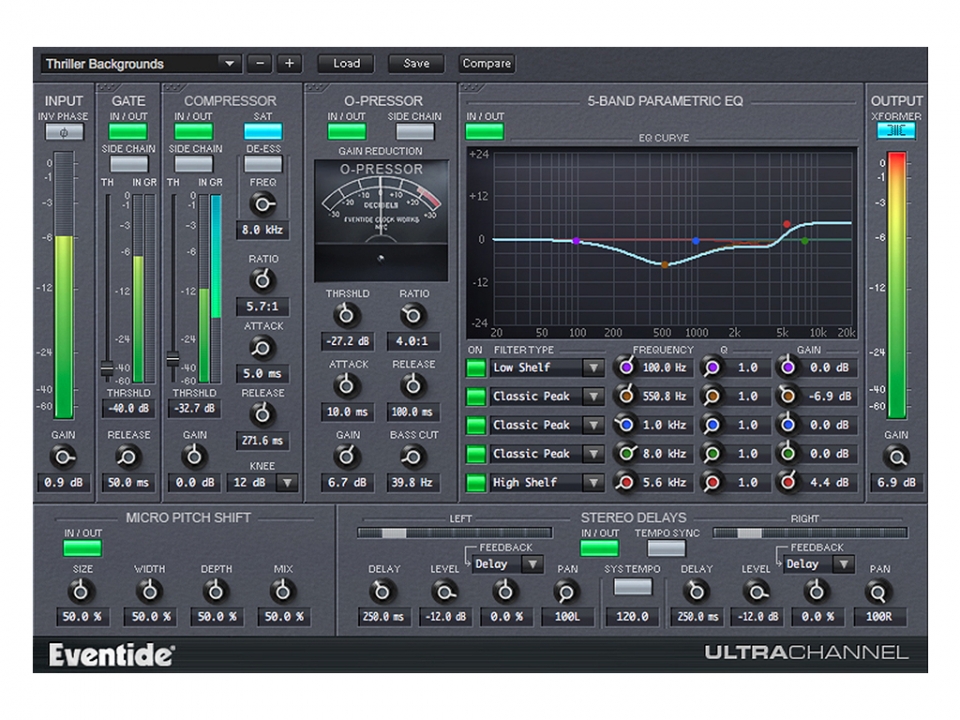Enable SAT on the compressor
The image size is (960, 720).
click(x=263, y=129)
